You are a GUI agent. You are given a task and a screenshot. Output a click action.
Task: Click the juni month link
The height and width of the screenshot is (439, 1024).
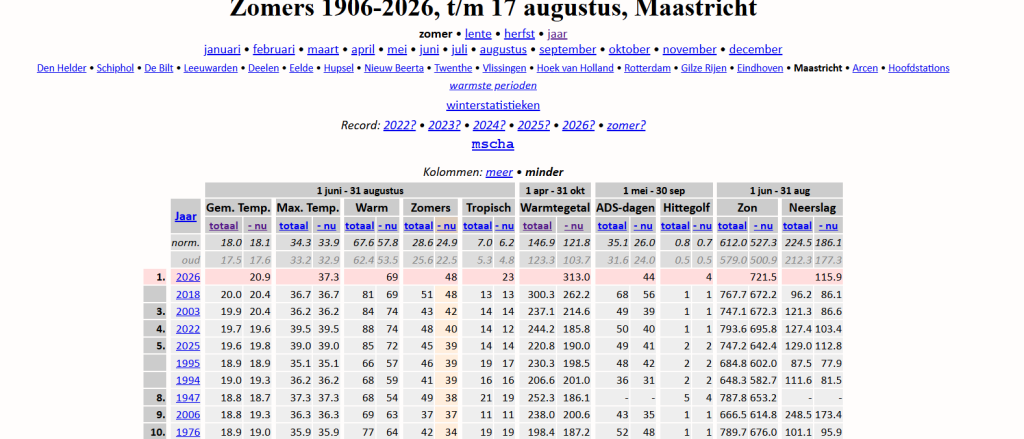point(429,50)
